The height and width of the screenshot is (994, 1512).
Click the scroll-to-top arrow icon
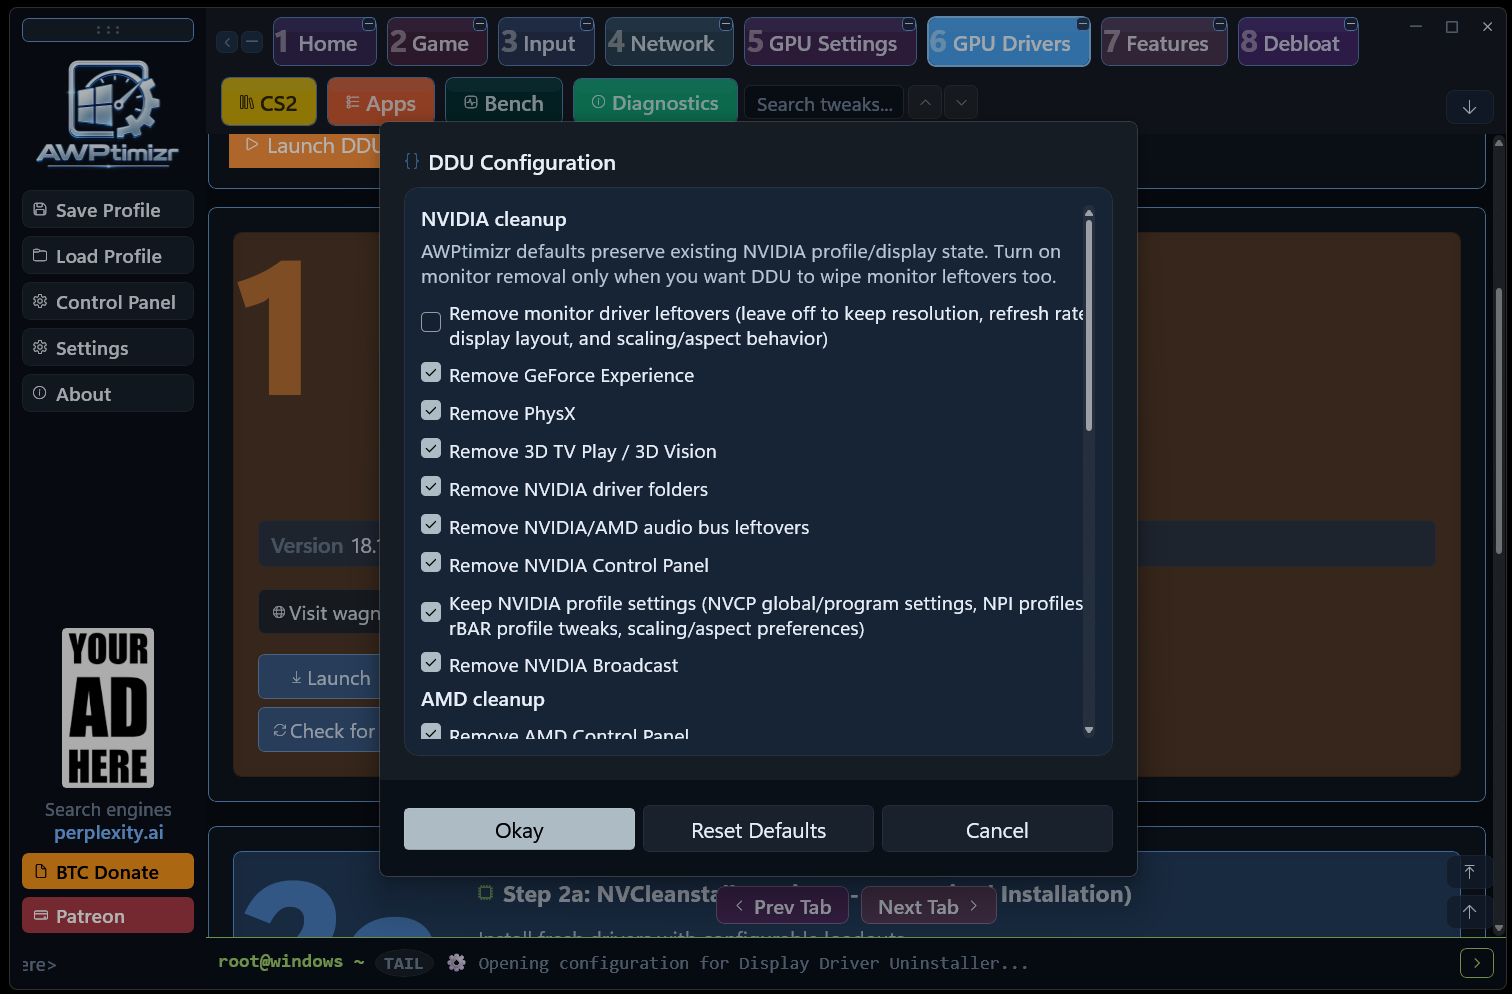1469,872
